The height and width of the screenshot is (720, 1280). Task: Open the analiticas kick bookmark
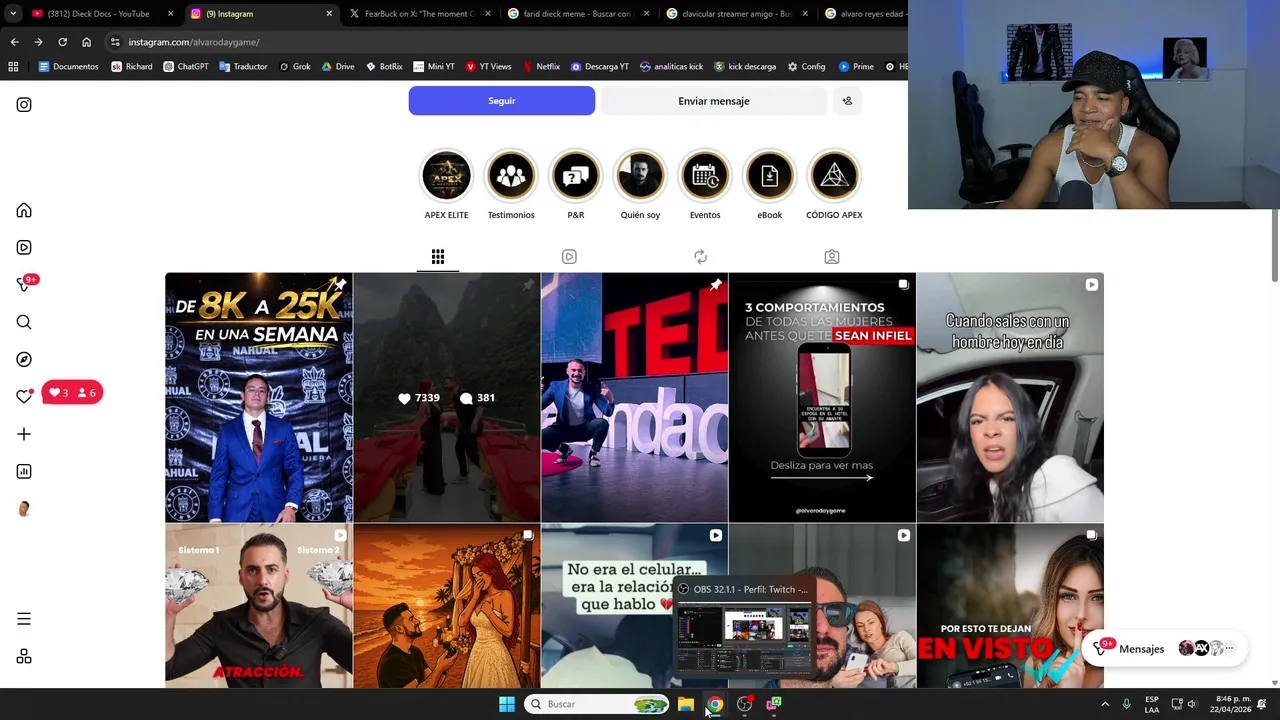[670, 67]
